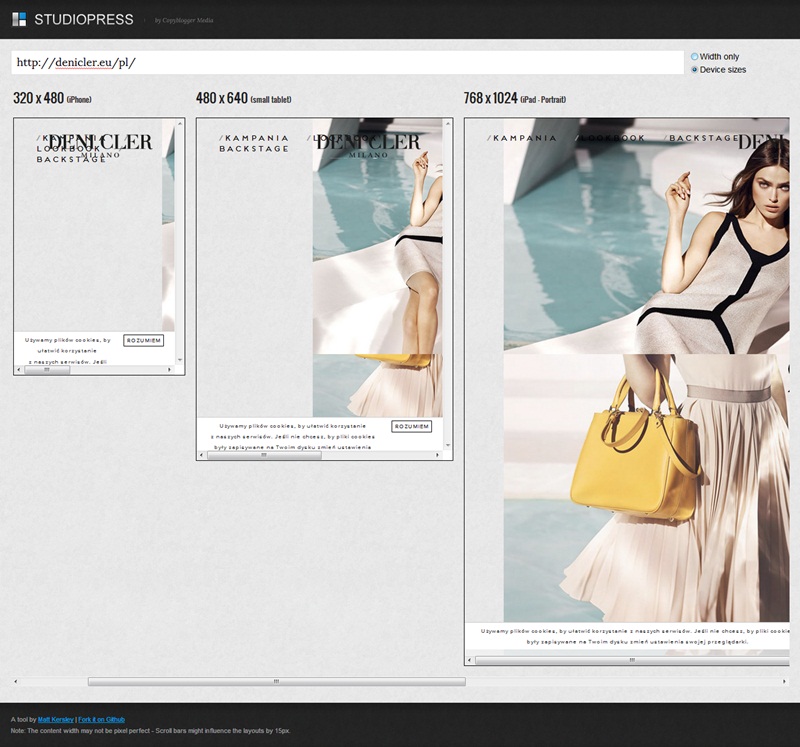
Task: Click main page scroll-right arrow
Action: coord(784,681)
